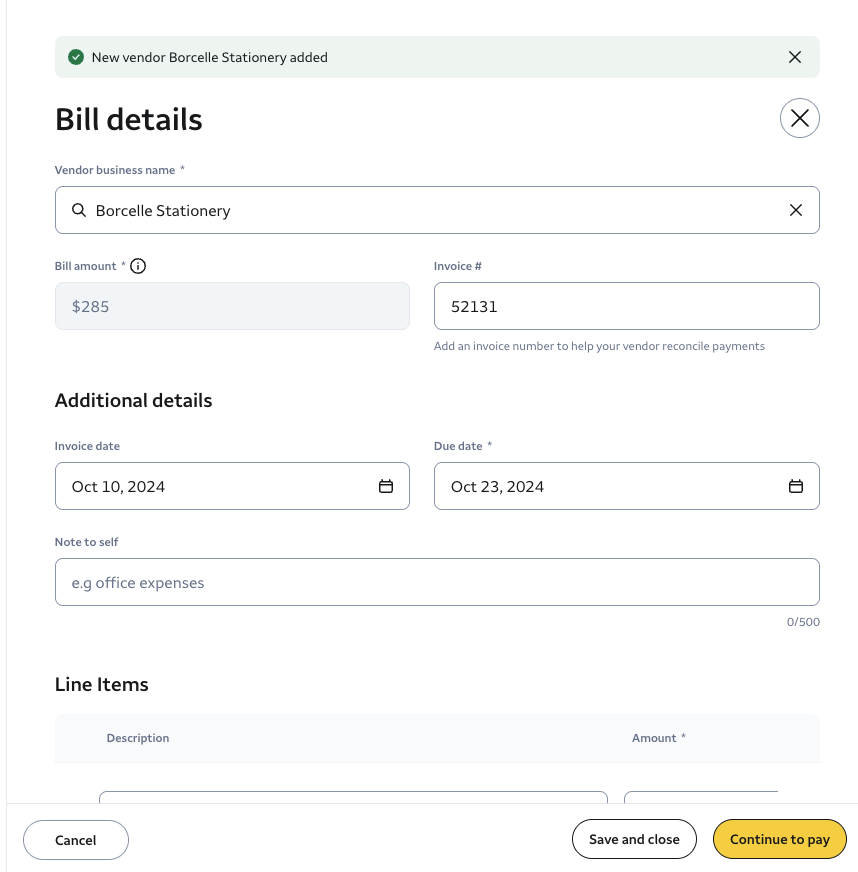
Task: Click the line item Description input
Action: pyautogui.click(x=353, y=797)
